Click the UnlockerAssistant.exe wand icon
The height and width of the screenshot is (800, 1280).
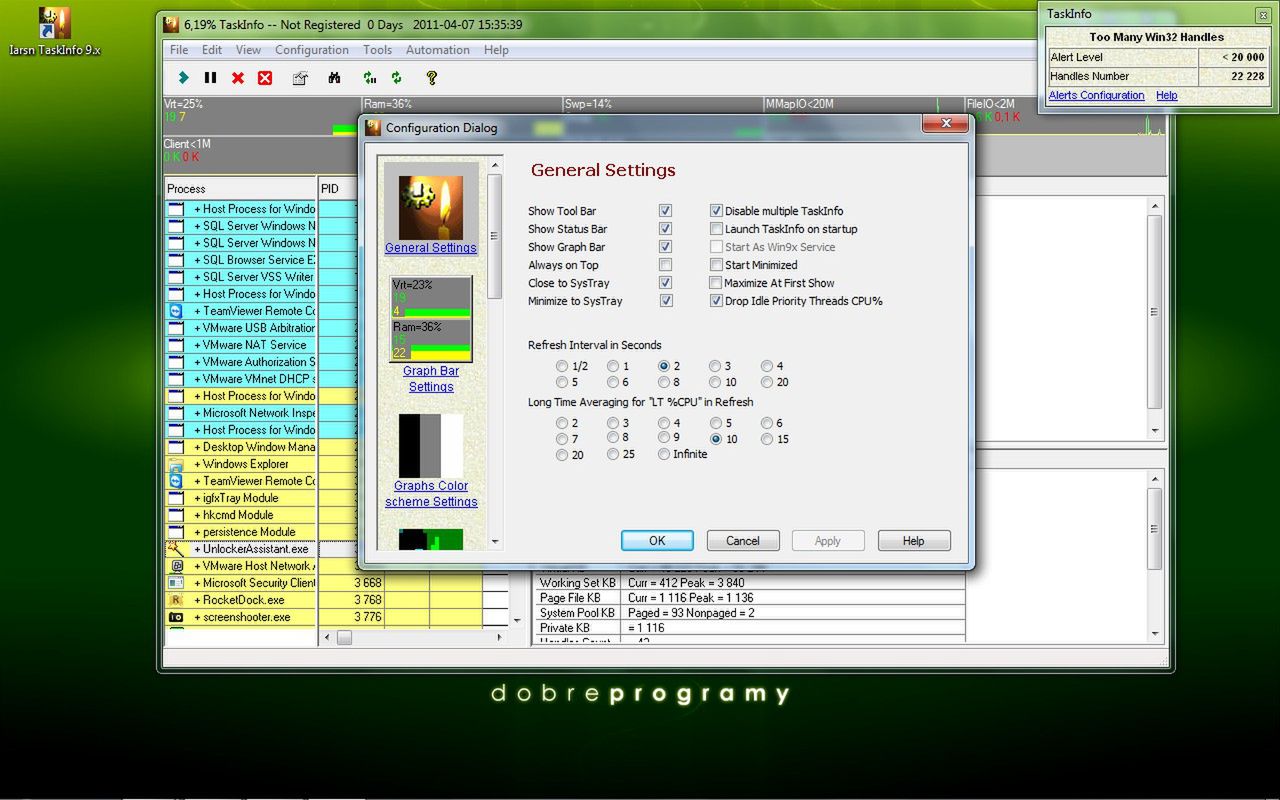[176, 549]
